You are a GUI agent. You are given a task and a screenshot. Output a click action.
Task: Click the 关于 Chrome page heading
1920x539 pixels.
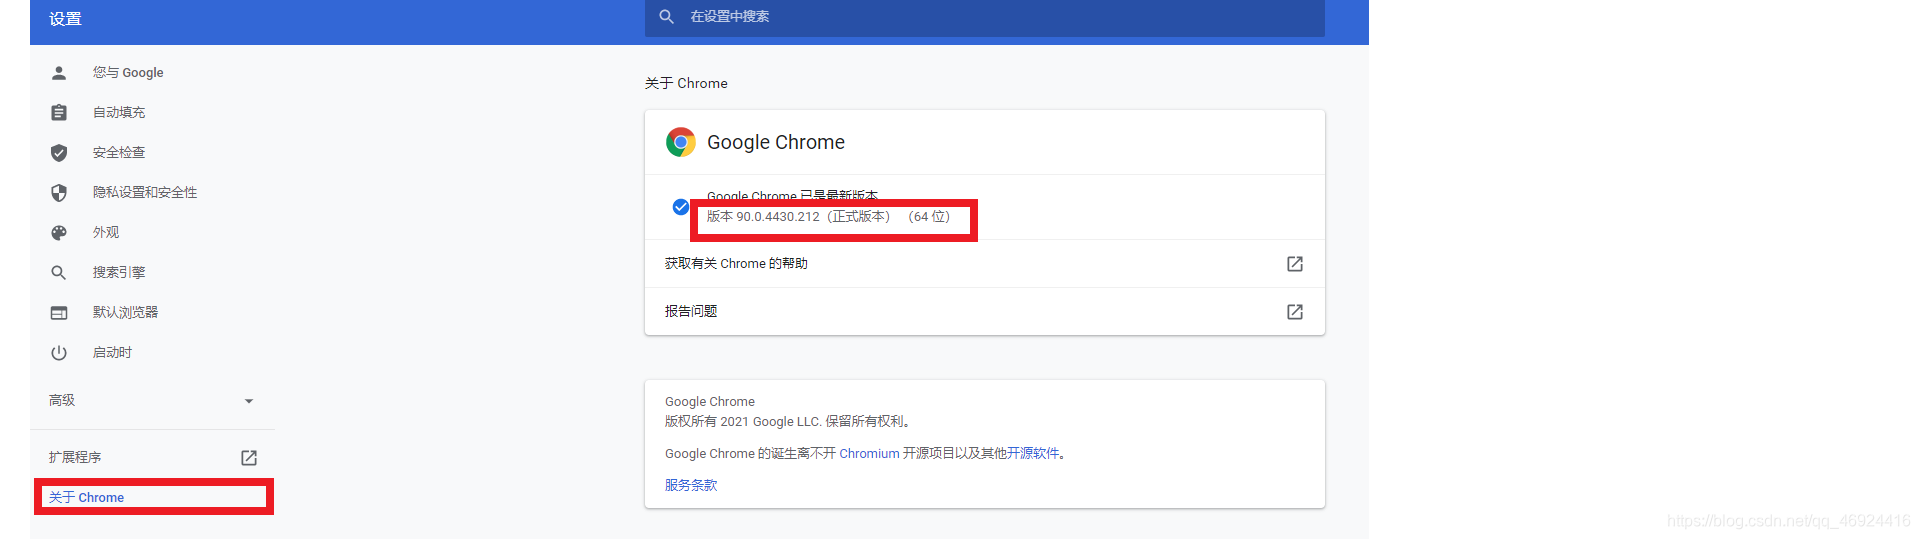686,83
